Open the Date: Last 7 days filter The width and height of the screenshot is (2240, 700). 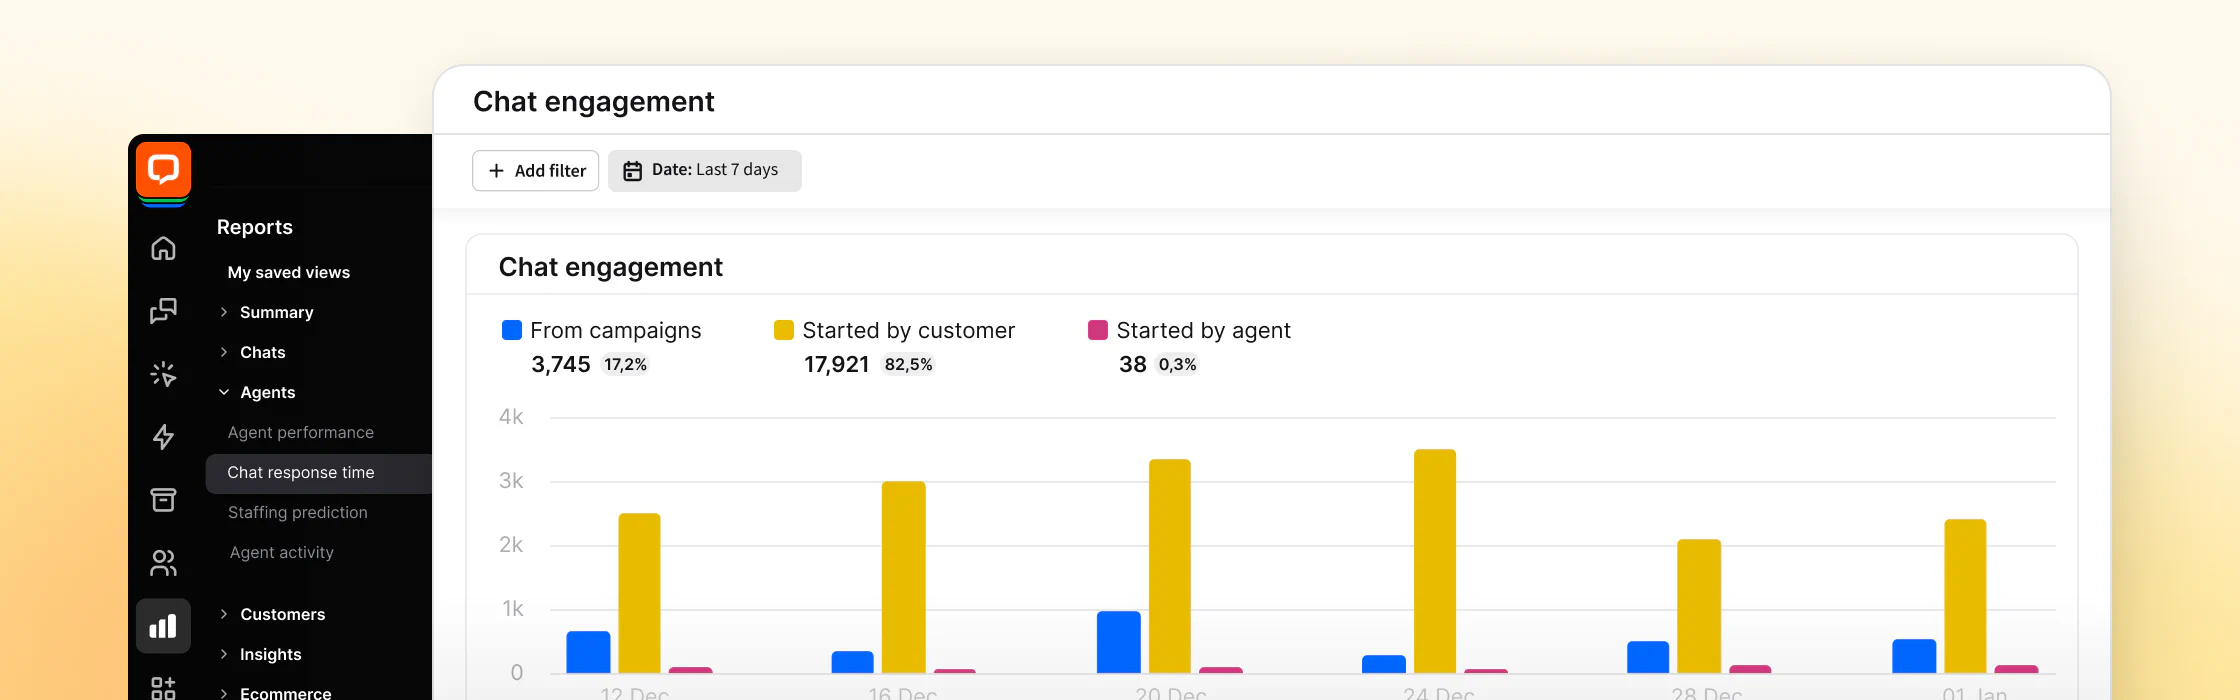[x=704, y=171]
